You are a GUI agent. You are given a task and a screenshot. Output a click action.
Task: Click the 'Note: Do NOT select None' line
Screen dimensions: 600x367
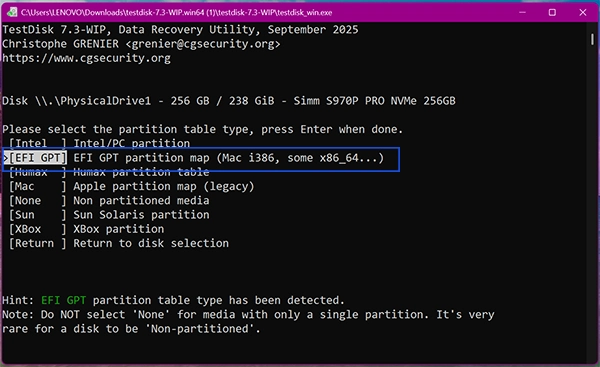pyautogui.click(x=248, y=315)
